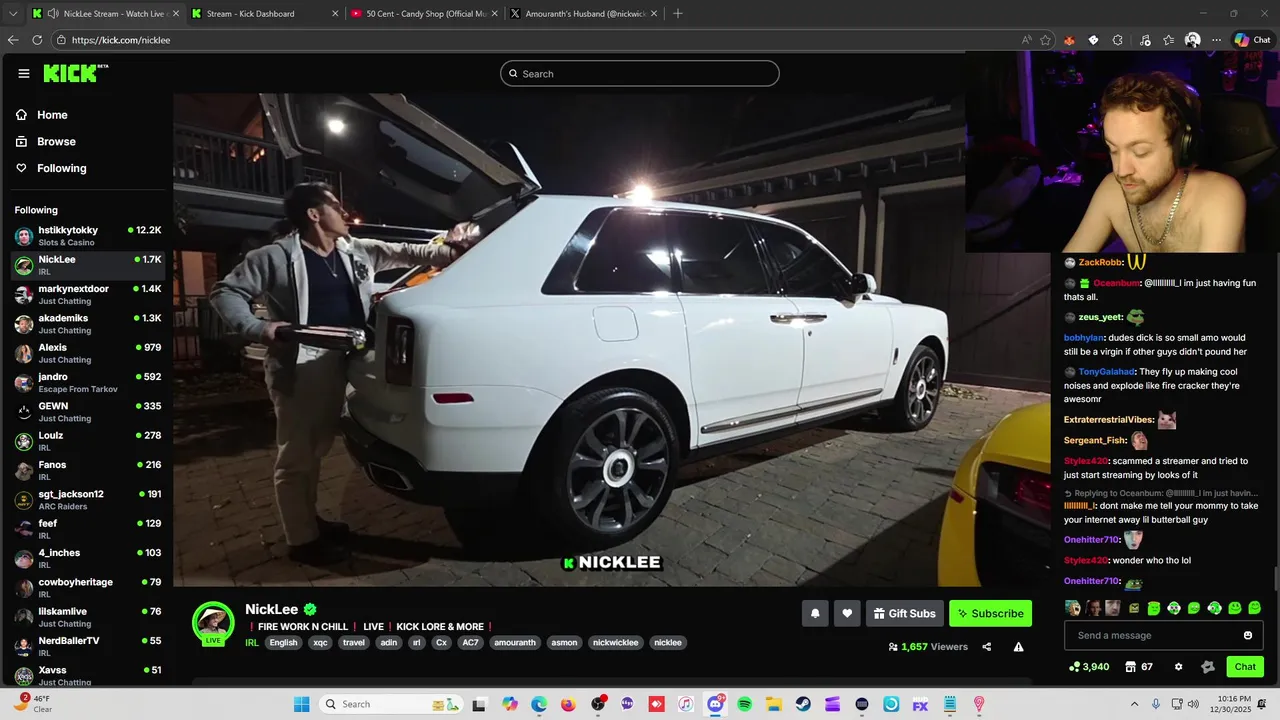
Task: Open cowboyheritage channel in Following list
Action: (88, 588)
